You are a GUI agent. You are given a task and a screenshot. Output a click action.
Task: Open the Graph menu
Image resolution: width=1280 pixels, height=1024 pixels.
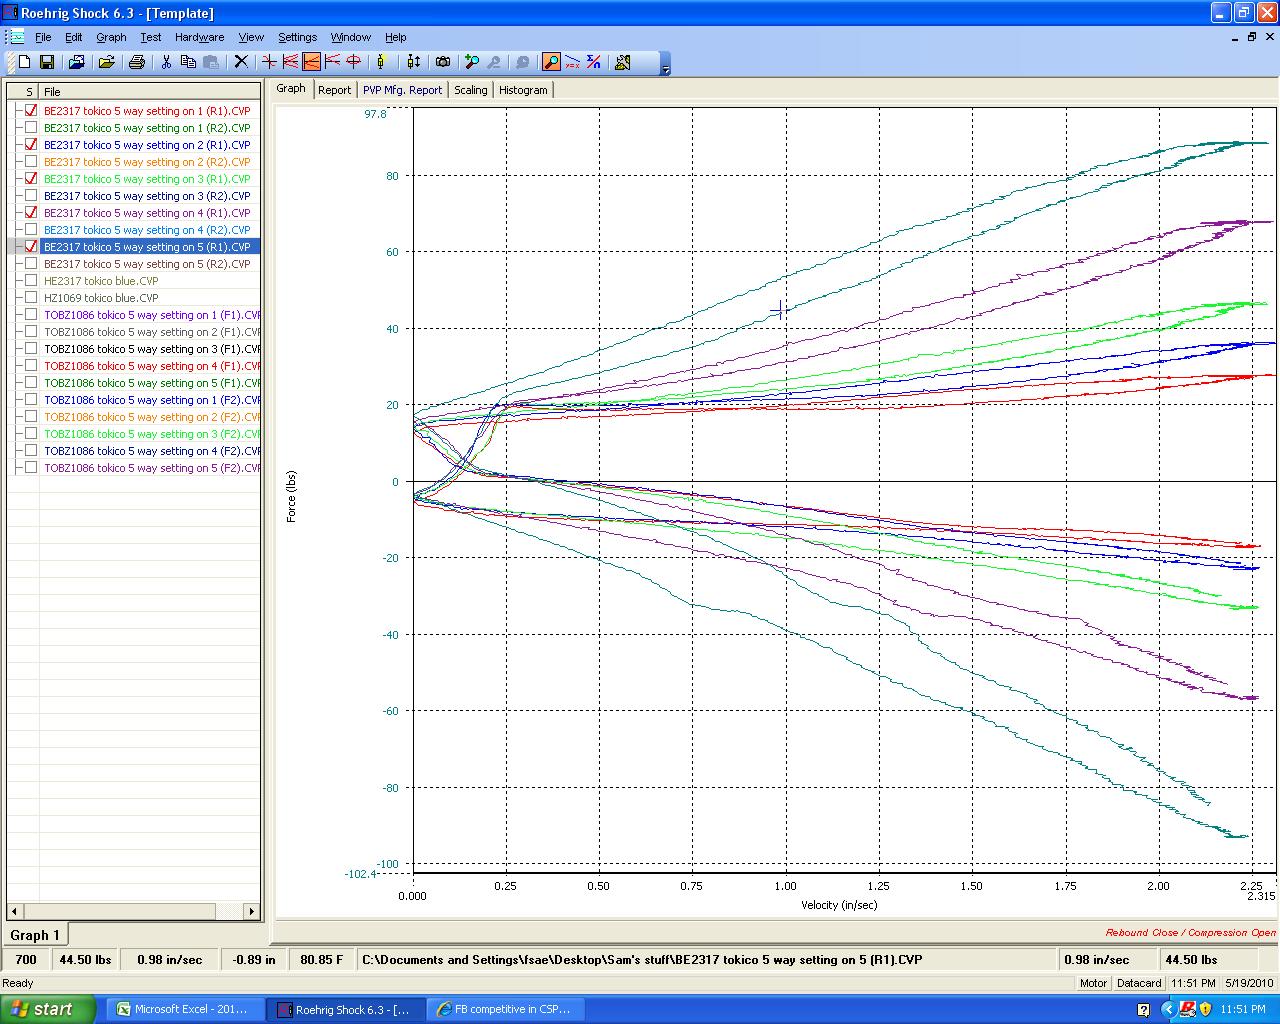pos(111,37)
